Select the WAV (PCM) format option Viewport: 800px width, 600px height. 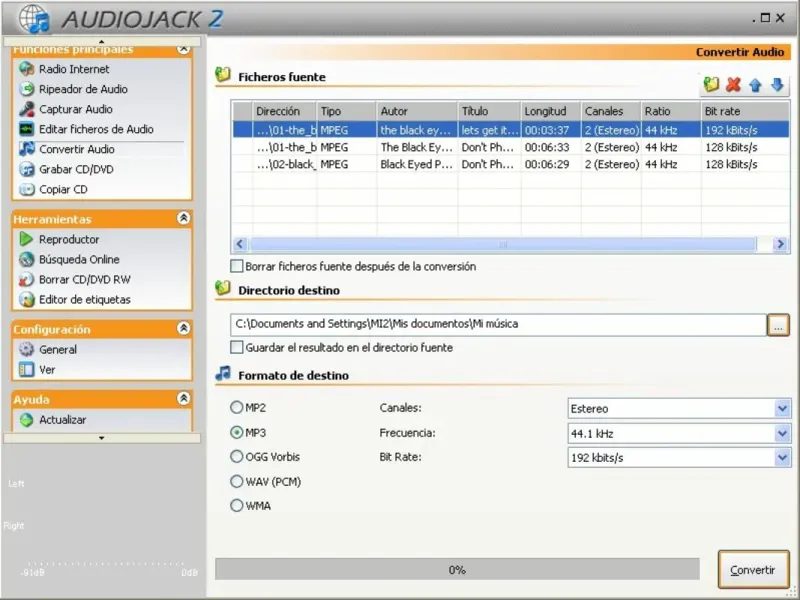pos(236,481)
